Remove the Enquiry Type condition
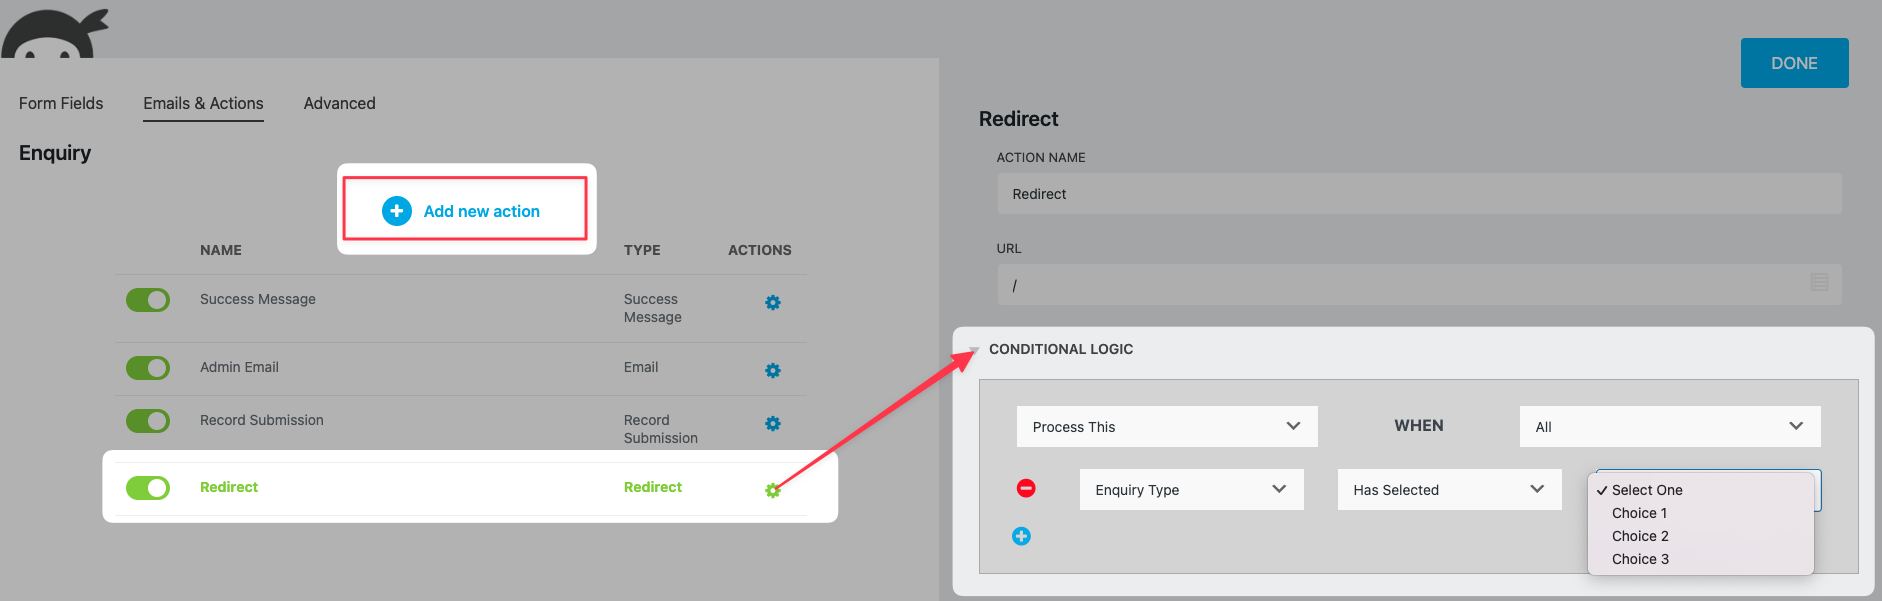The width and height of the screenshot is (1882, 601). (x=1026, y=488)
